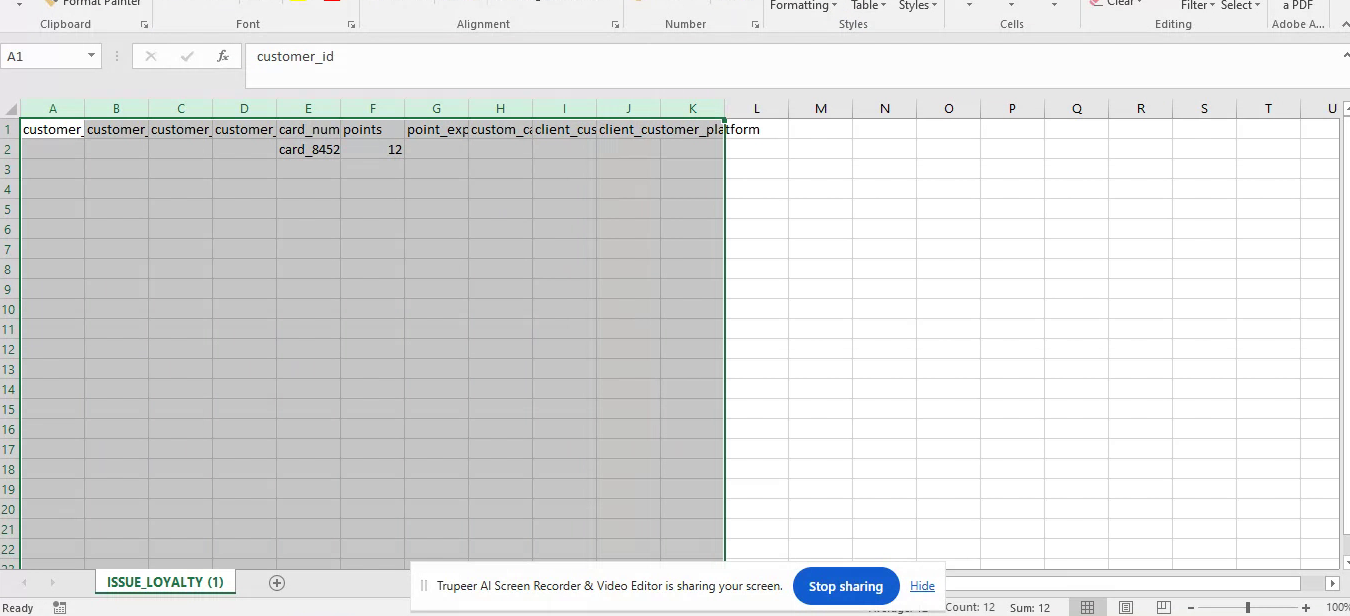
Task: Click Stop sharing button
Action: [x=846, y=586]
